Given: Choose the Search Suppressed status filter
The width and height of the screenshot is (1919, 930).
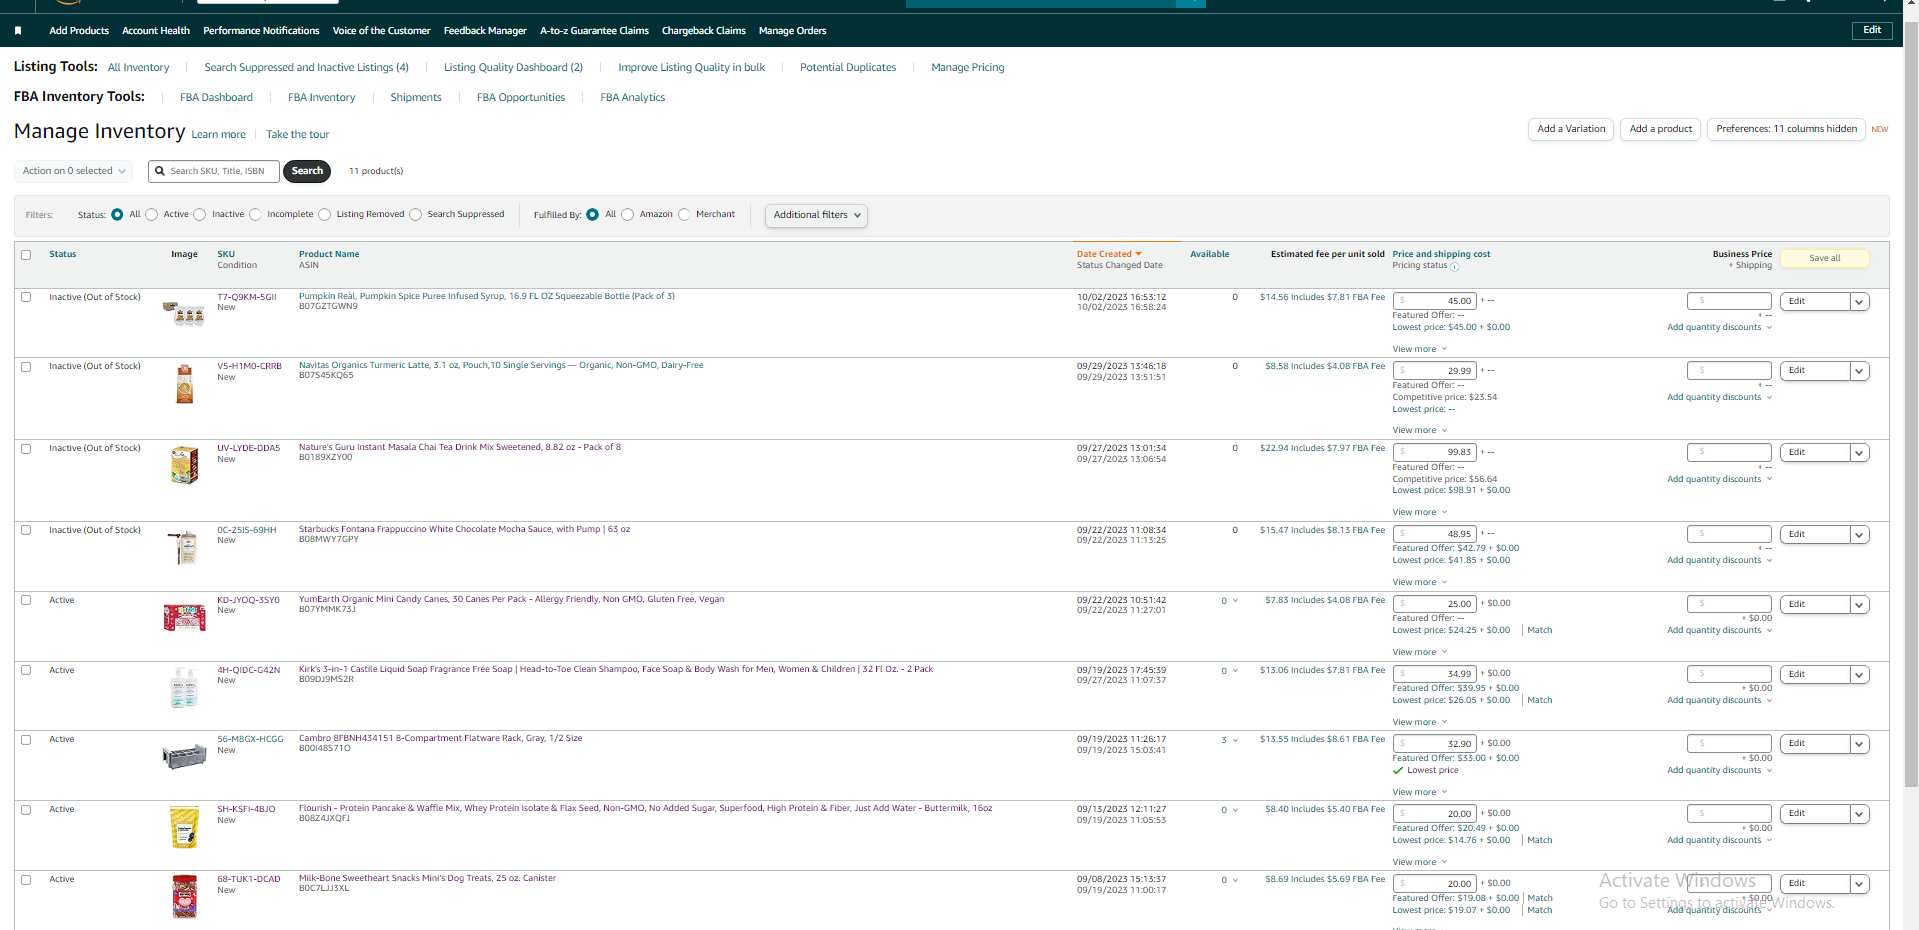Looking at the screenshot, I should 416,215.
